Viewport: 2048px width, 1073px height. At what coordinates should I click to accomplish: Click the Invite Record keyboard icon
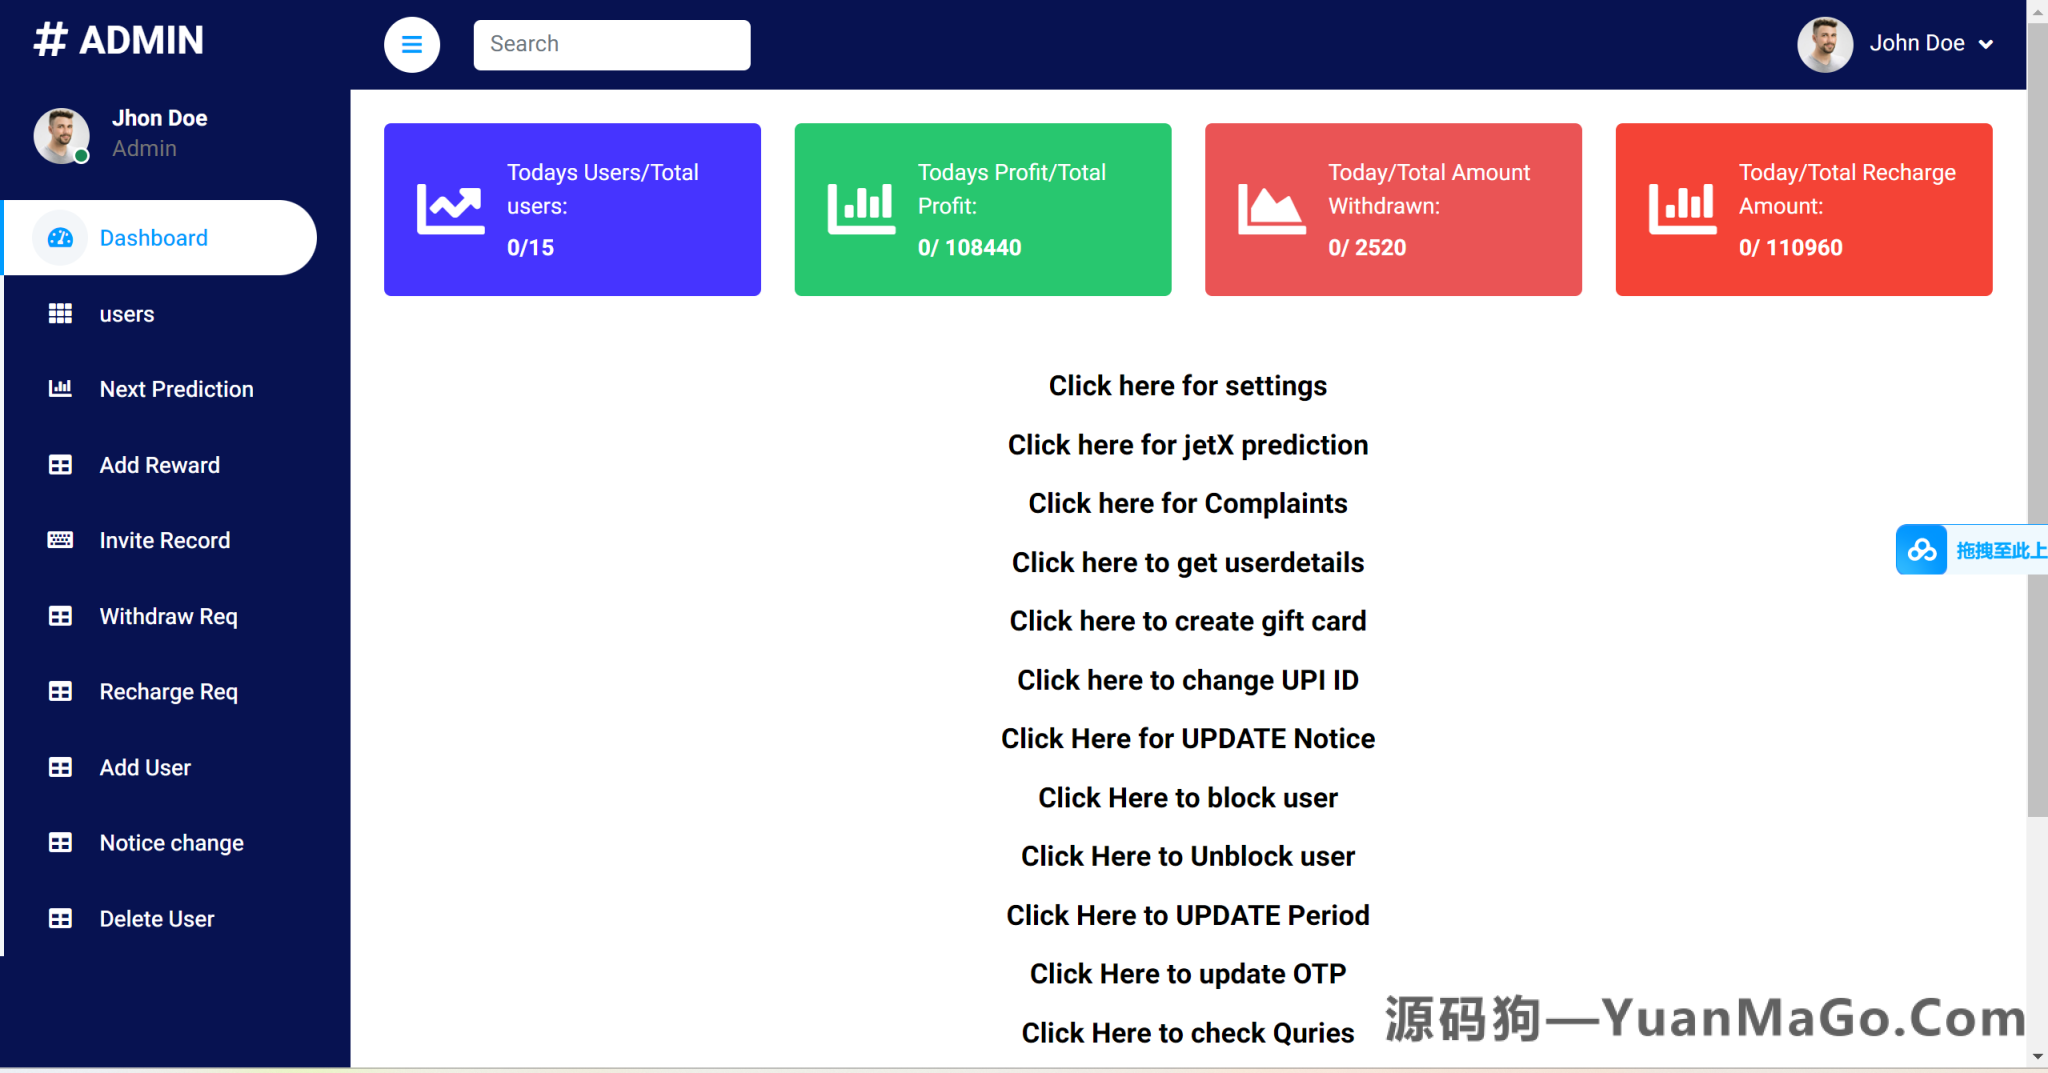click(x=61, y=540)
